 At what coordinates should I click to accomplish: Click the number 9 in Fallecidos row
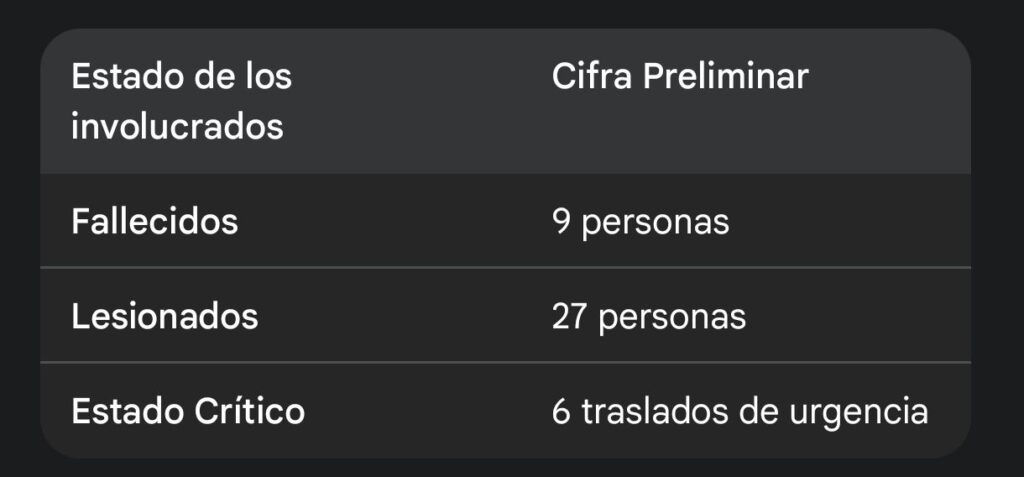coord(562,221)
